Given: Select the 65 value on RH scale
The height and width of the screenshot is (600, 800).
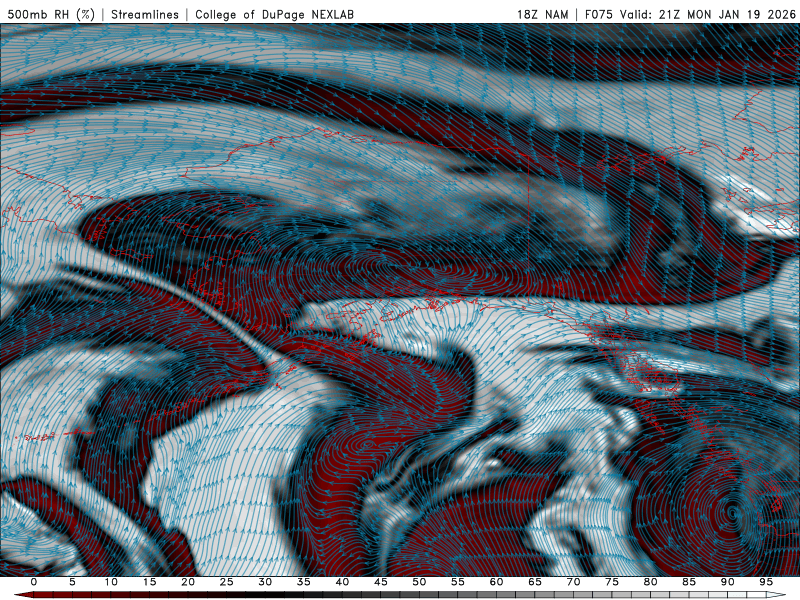Looking at the screenshot, I should click(535, 582).
